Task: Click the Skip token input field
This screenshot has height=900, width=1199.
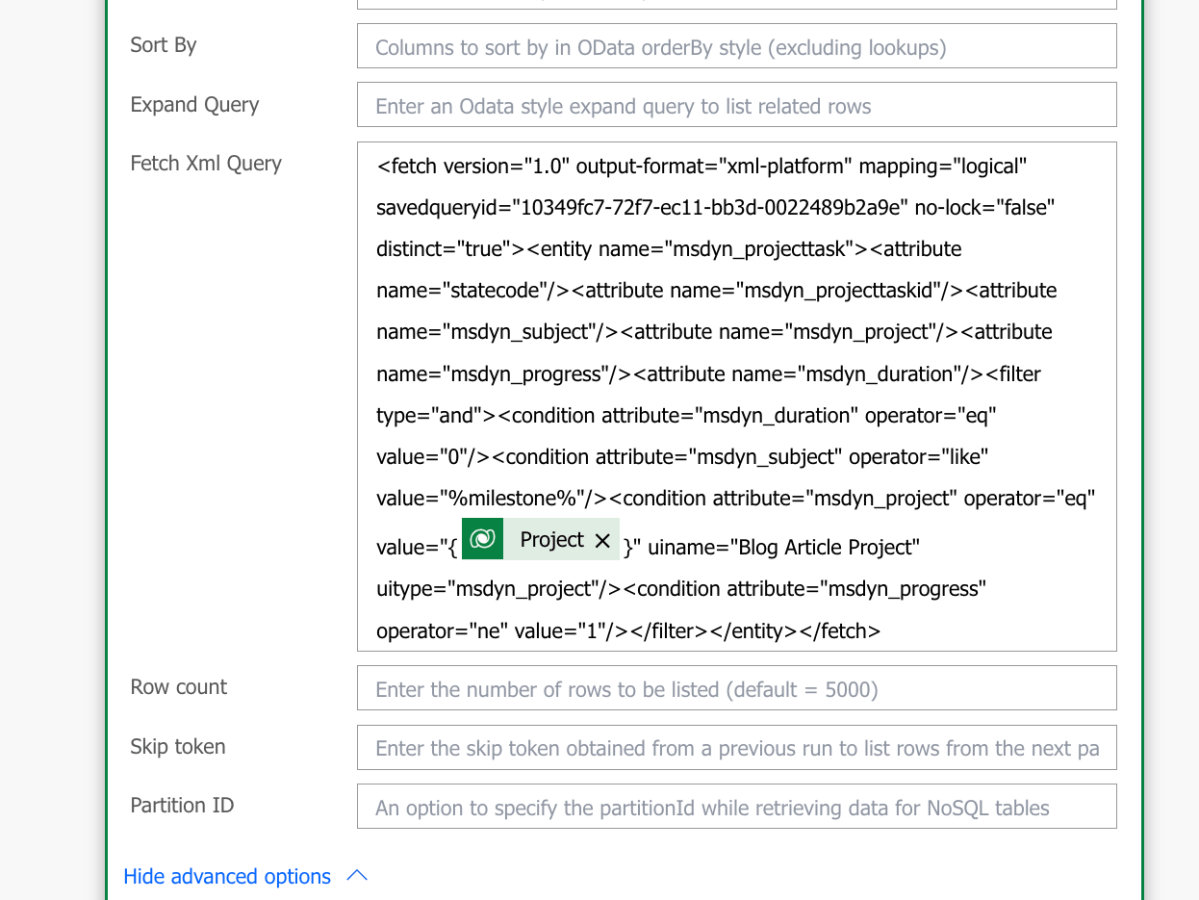Action: (736, 748)
